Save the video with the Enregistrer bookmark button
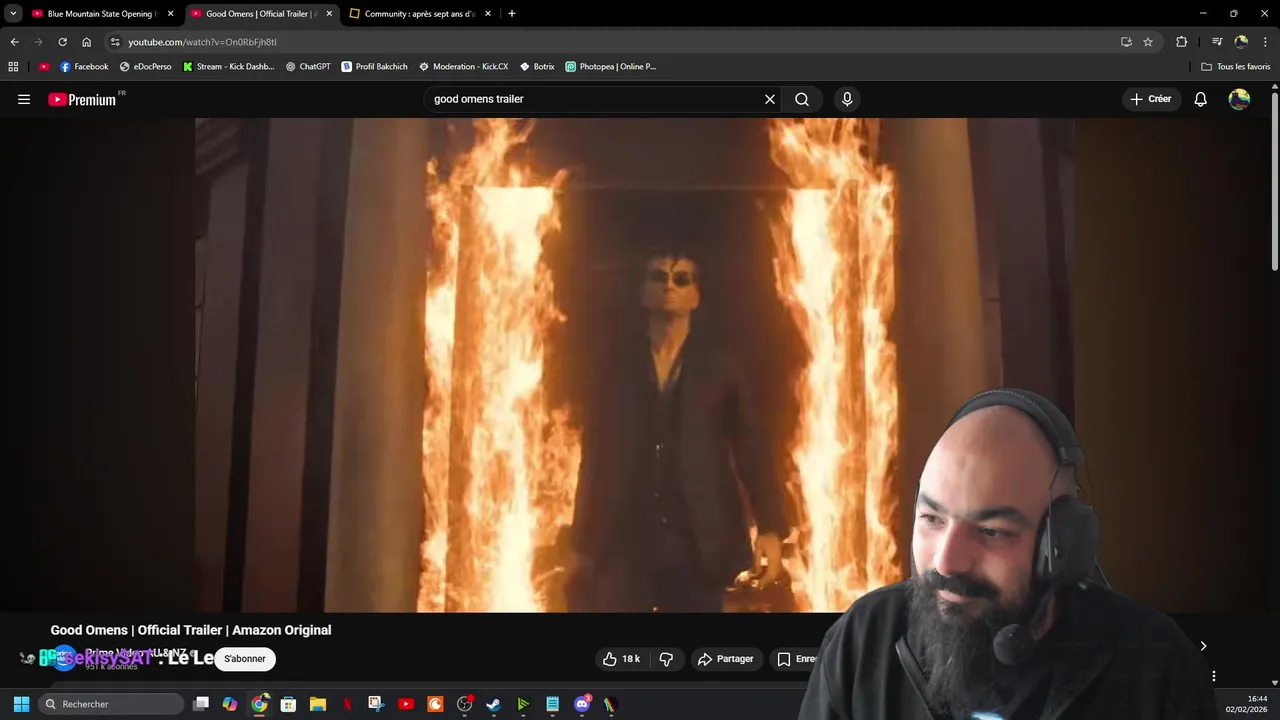The height and width of the screenshot is (720, 1280). pos(797,659)
